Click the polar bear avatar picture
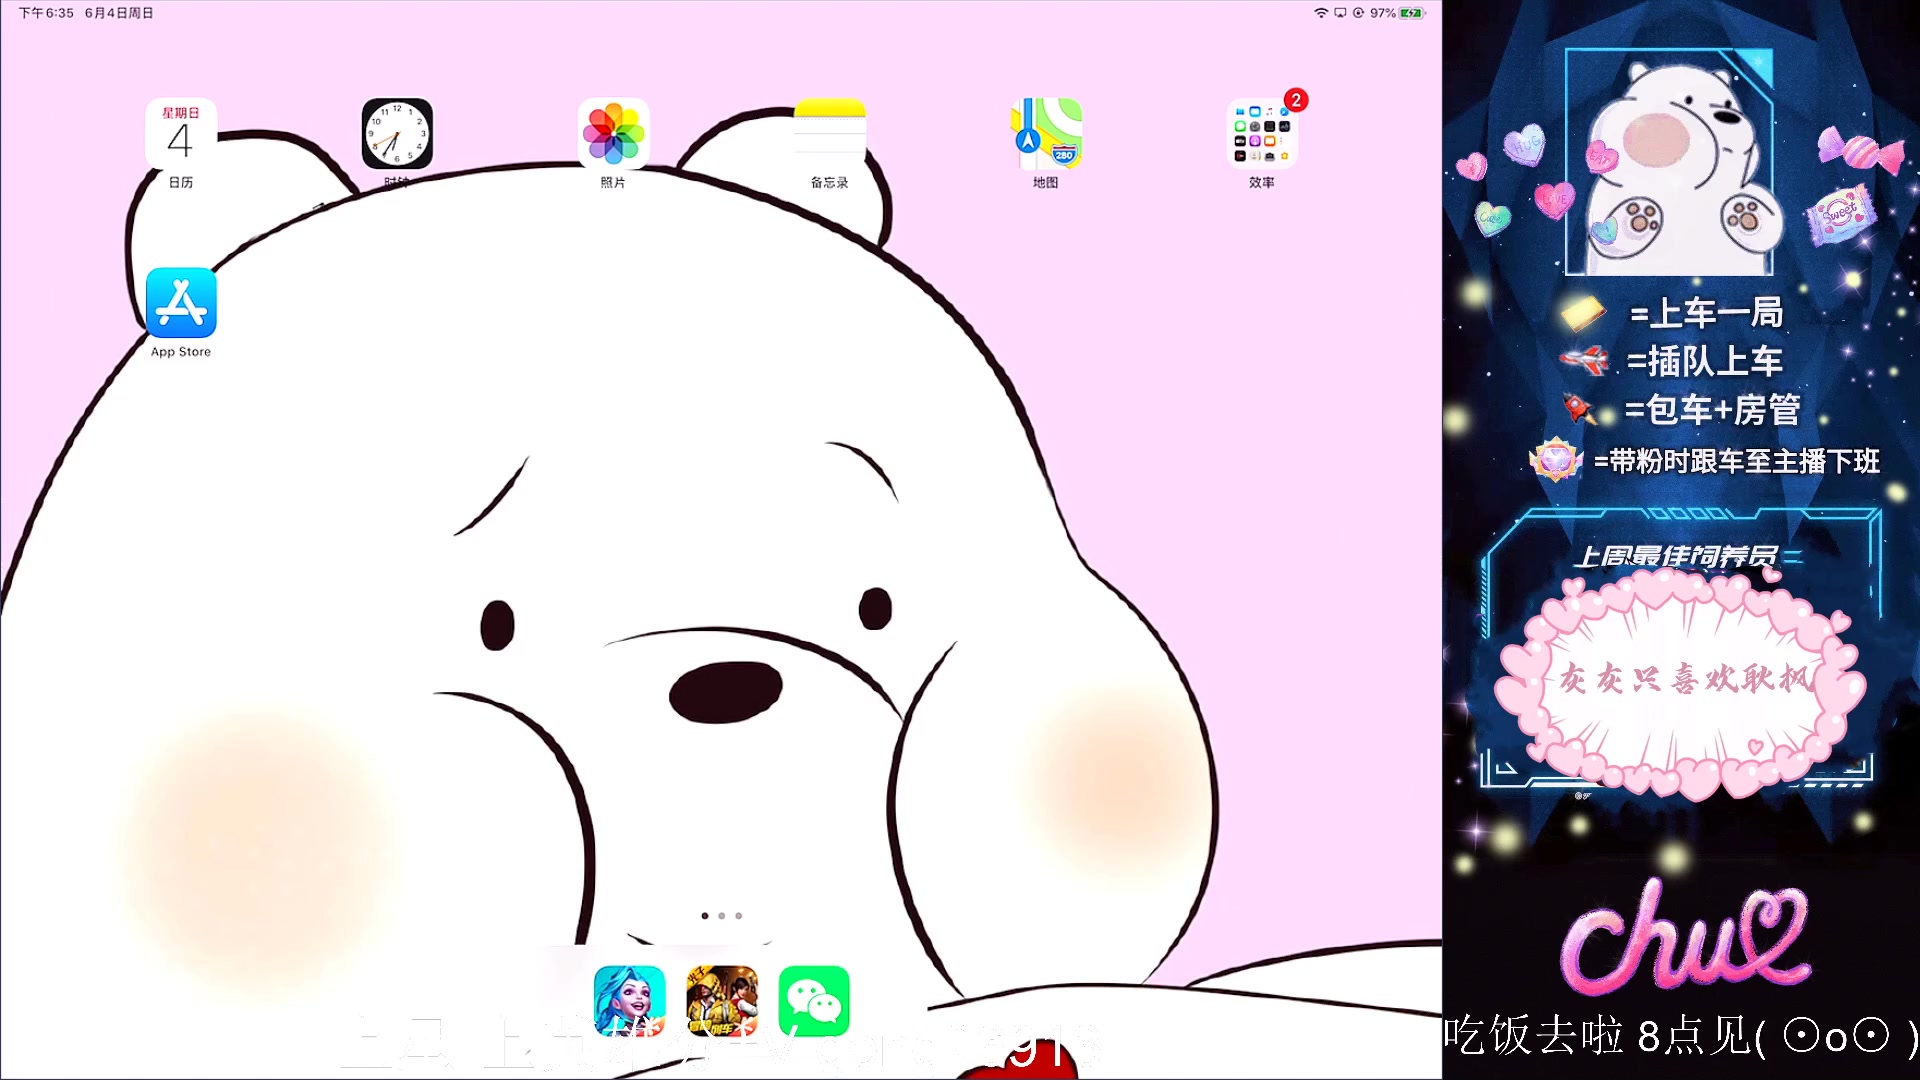Screen dimensions: 1920x1080 click(1668, 163)
